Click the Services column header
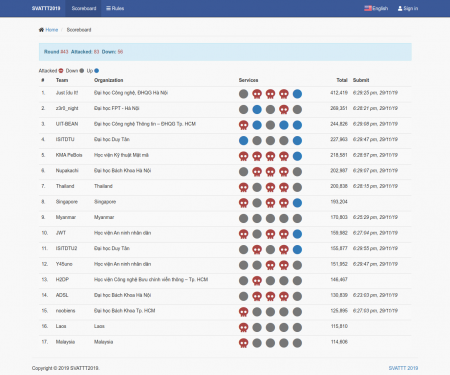This screenshot has width=450, height=375. click(x=248, y=80)
